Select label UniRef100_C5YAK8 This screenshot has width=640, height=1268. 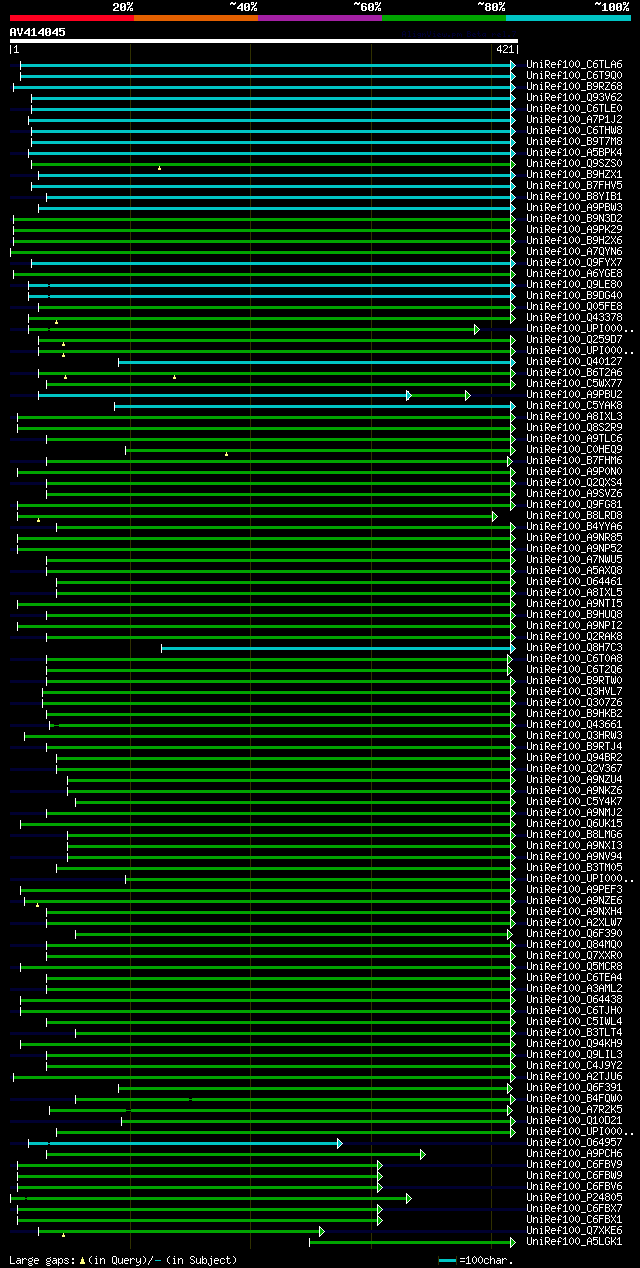click(x=574, y=406)
